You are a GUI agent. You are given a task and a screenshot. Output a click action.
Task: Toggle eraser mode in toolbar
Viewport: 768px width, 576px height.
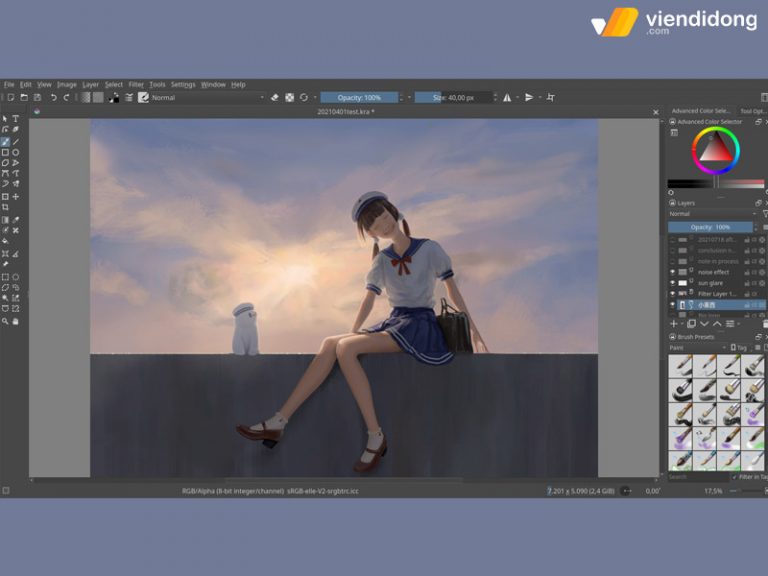pos(275,97)
